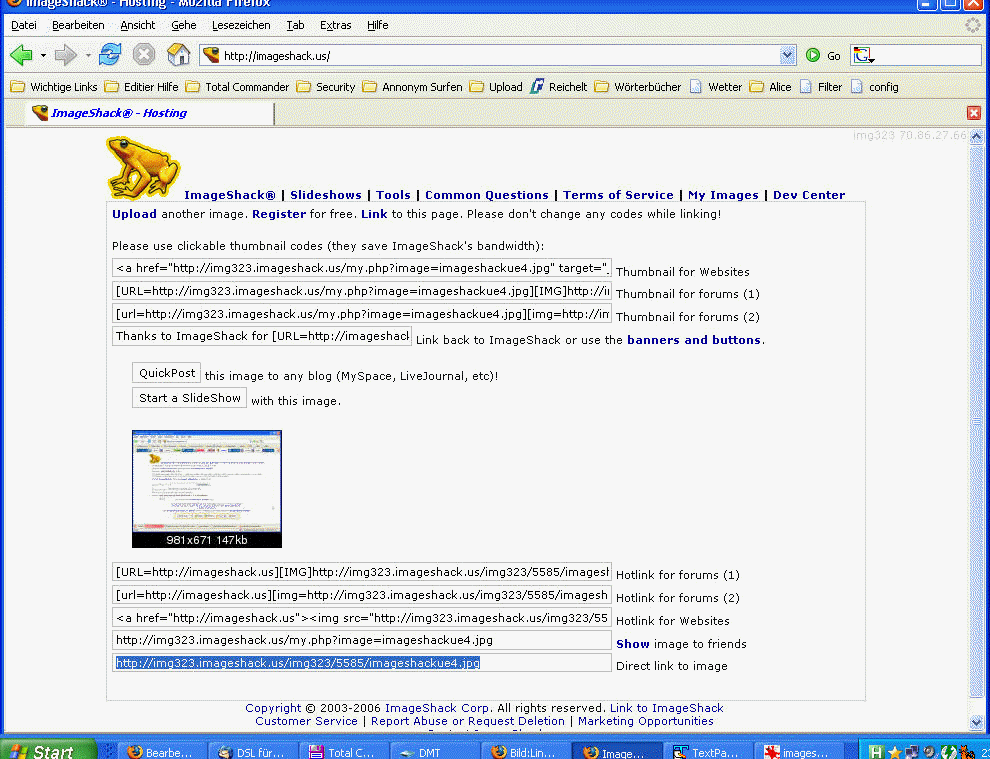990x759 pixels.
Task: Open the Windows Start button
Action: (48, 750)
